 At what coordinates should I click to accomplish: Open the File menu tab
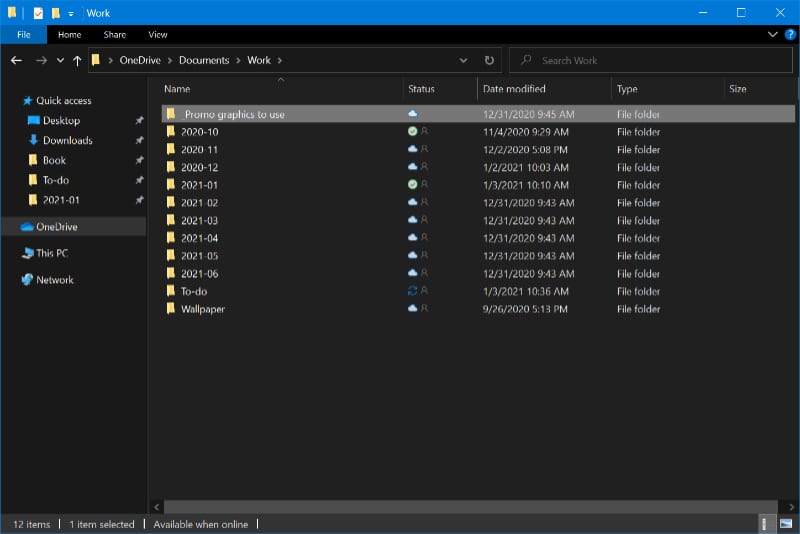click(22, 34)
